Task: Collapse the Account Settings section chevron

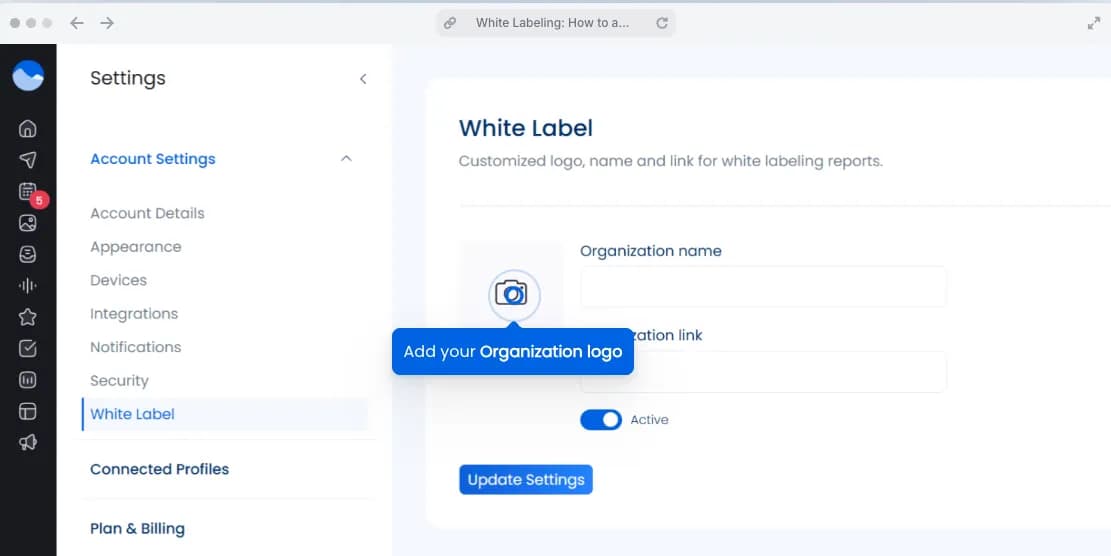Action: [x=346, y=159]
